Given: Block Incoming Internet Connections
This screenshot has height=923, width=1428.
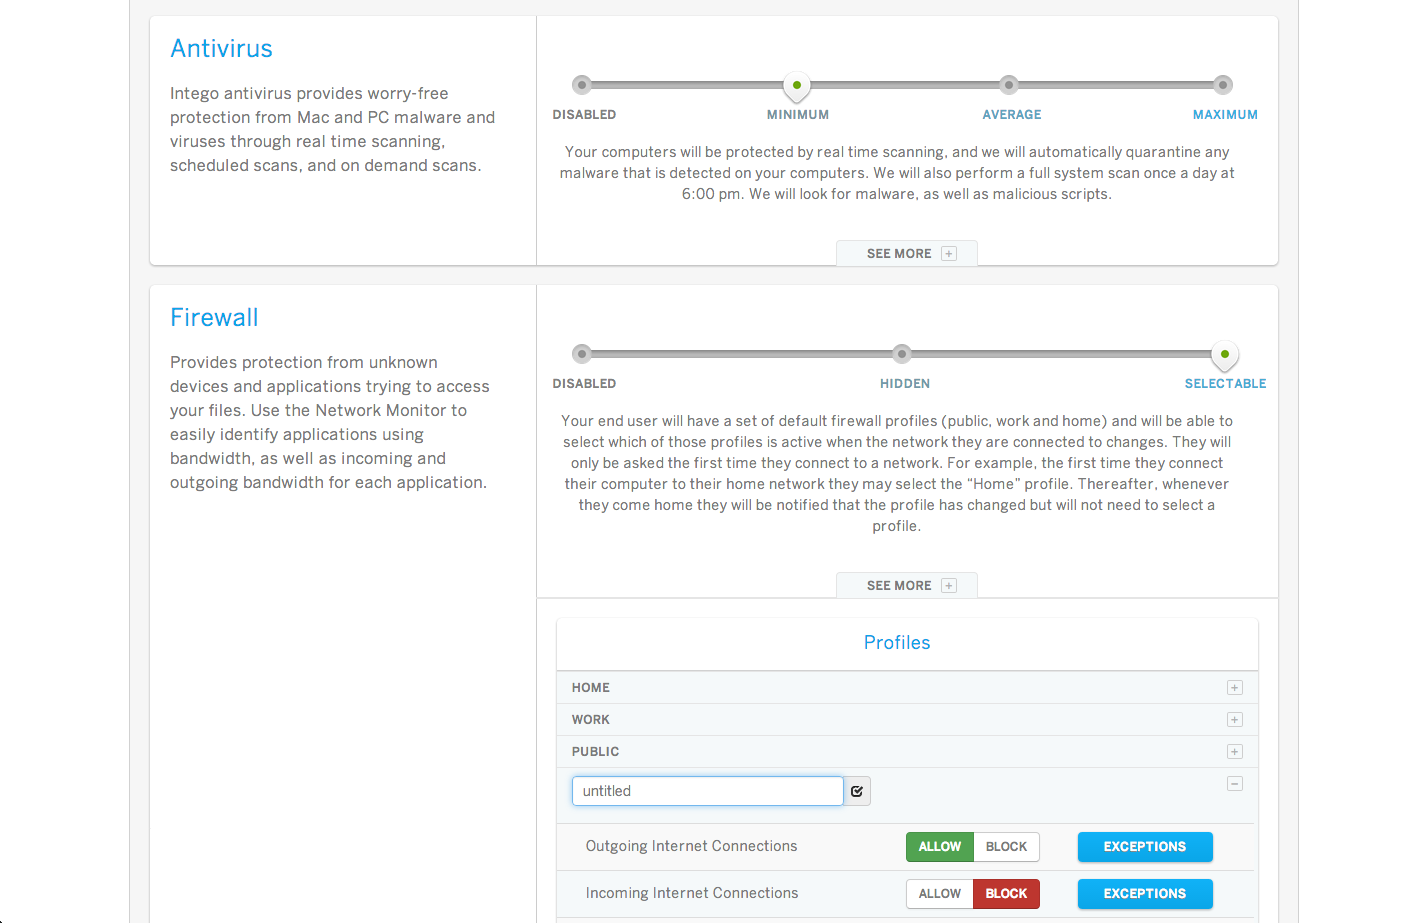Looking at the screenshot, I should tap(1007, 894).
